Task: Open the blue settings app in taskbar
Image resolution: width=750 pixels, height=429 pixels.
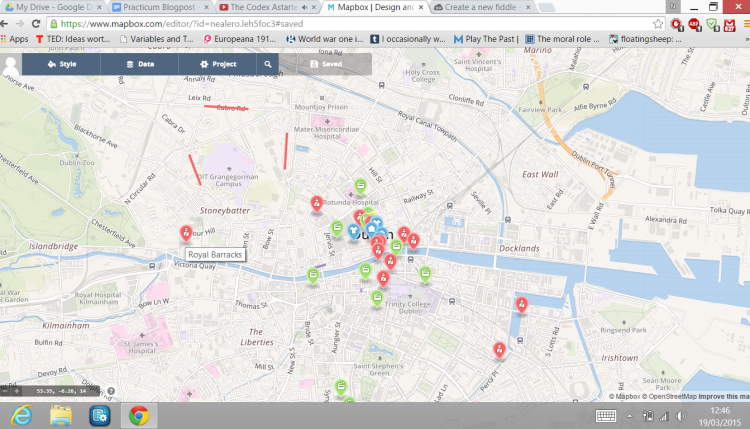Action: 99,416
